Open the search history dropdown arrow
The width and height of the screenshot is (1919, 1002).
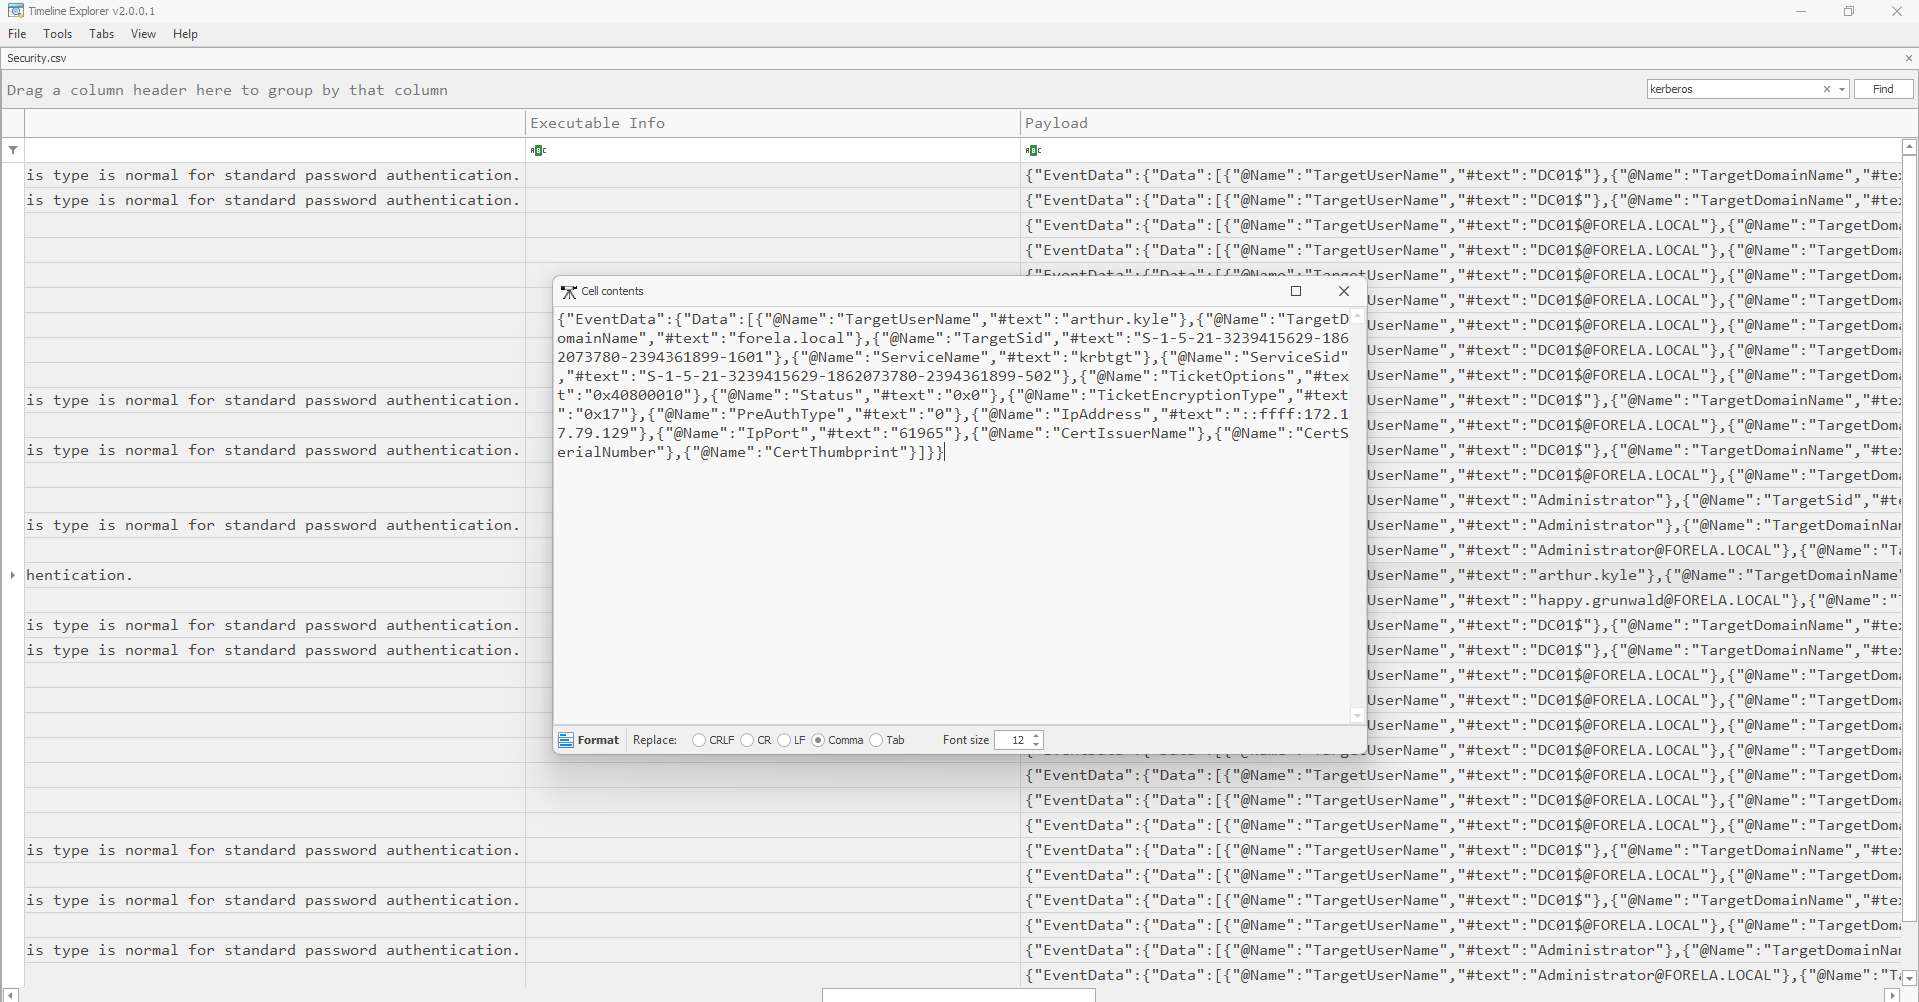[1842, 89]
